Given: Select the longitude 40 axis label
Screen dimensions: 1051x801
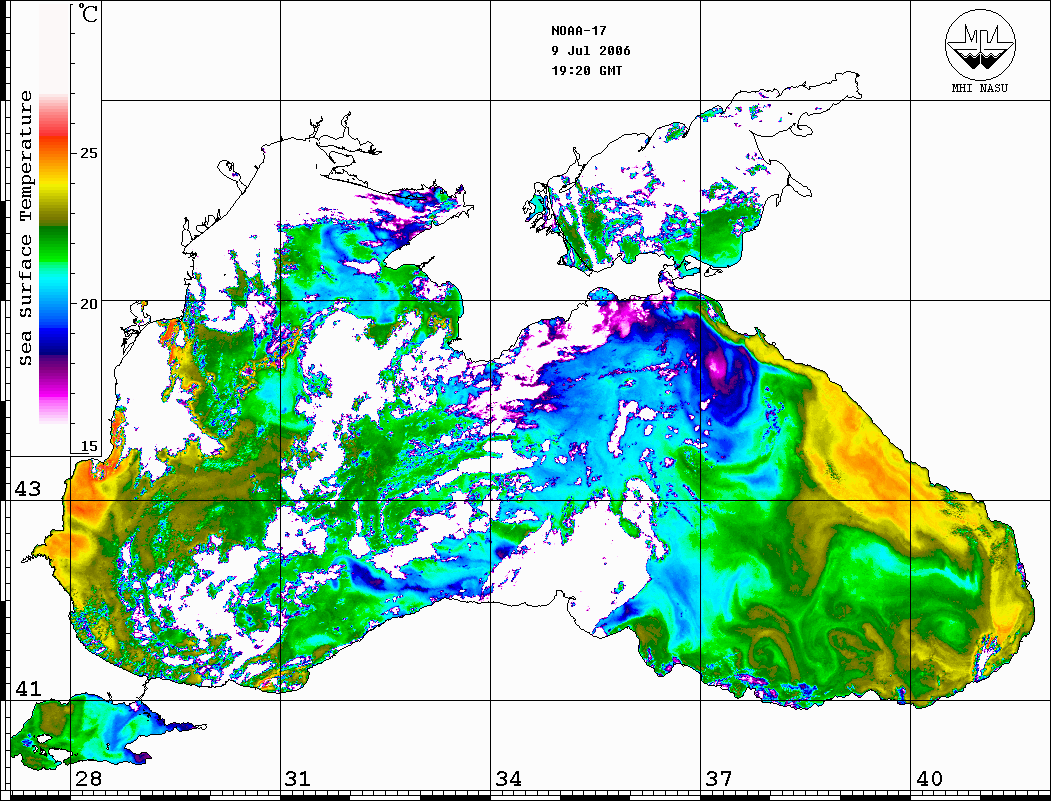Looking at the screenshot, I should point(928,779).
